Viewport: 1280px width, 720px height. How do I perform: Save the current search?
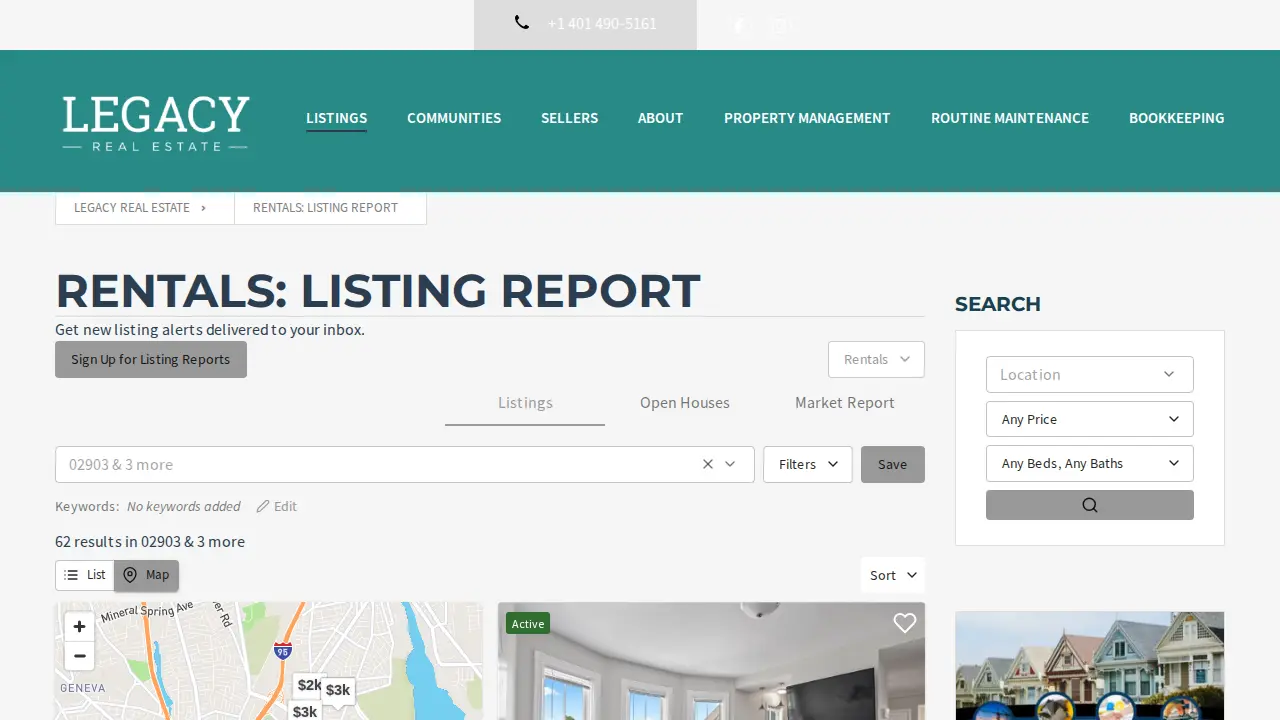click(893, 464)
